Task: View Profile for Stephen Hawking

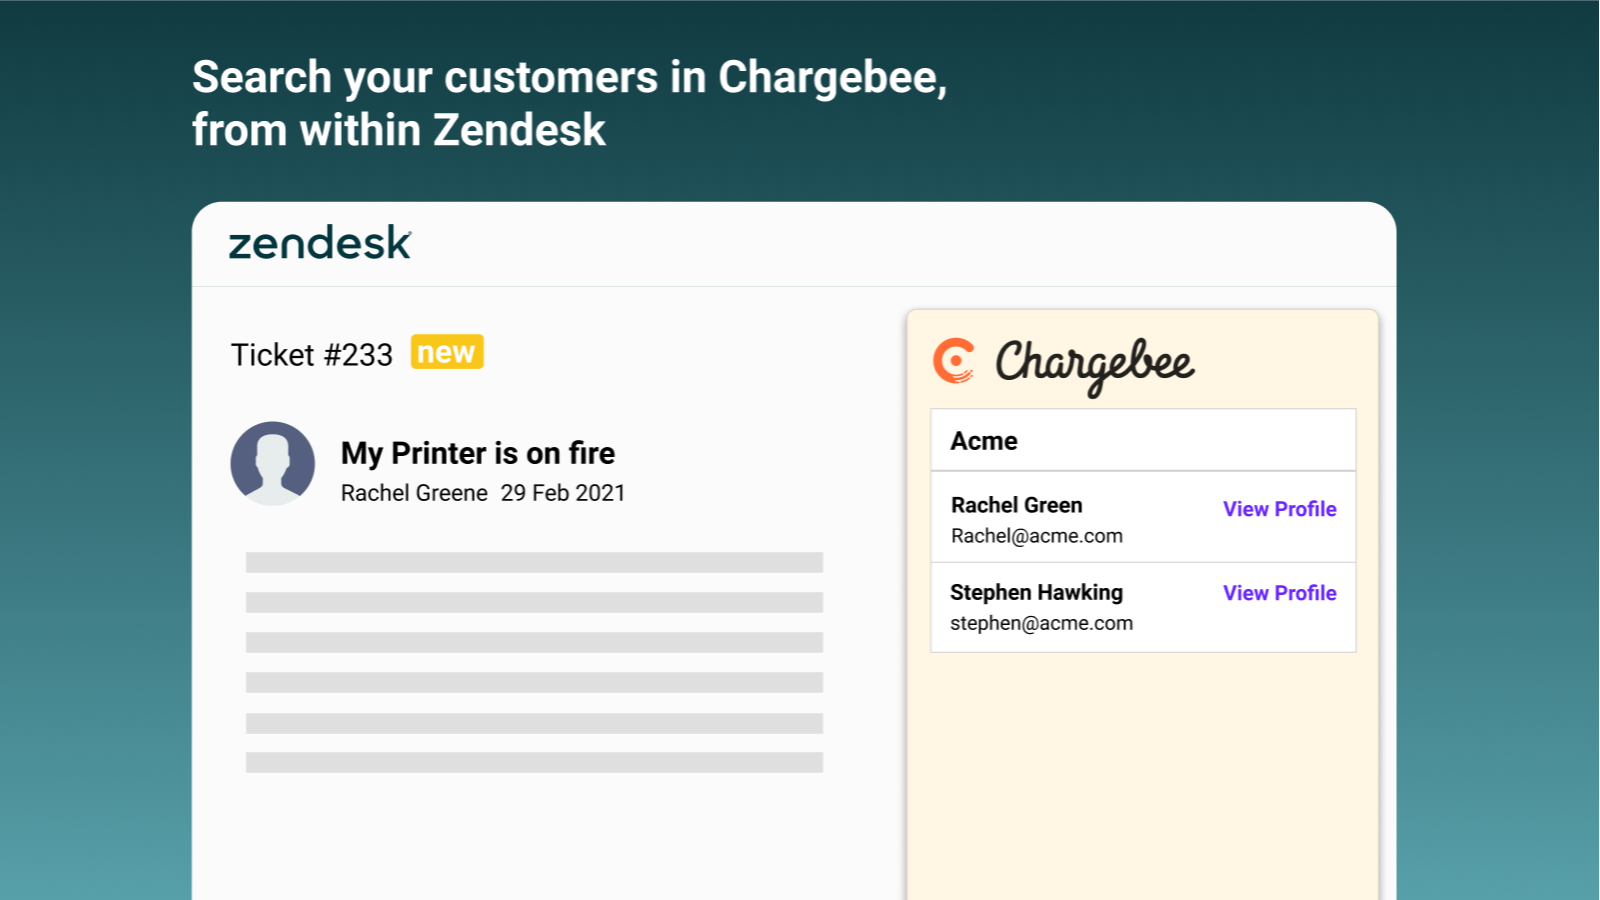Action: coord(1279,593)
